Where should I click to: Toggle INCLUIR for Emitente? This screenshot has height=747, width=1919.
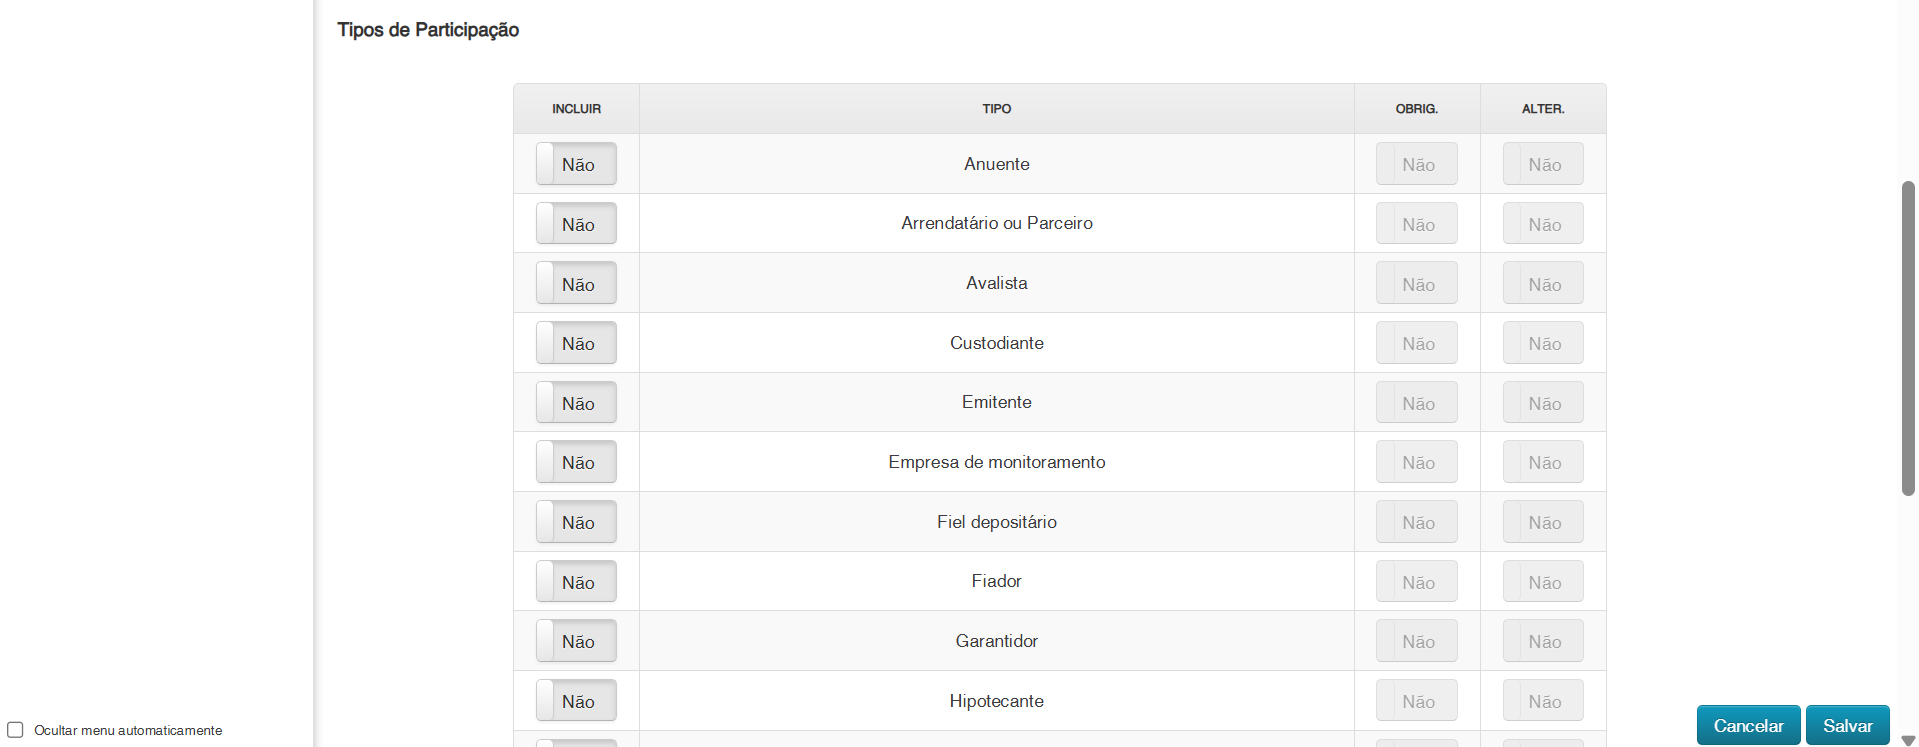tap(576, 402)
